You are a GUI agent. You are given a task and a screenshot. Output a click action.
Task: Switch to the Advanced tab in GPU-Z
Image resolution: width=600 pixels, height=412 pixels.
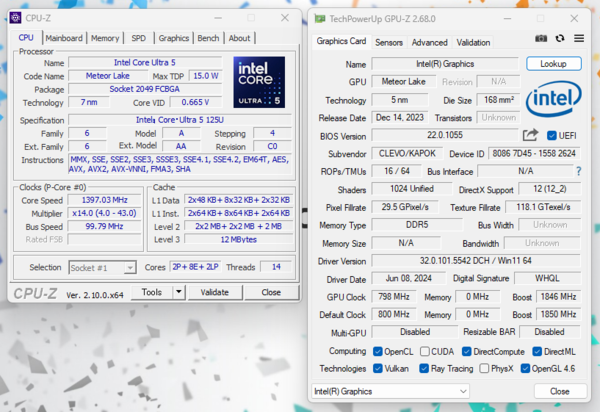[x=429, y=42]
